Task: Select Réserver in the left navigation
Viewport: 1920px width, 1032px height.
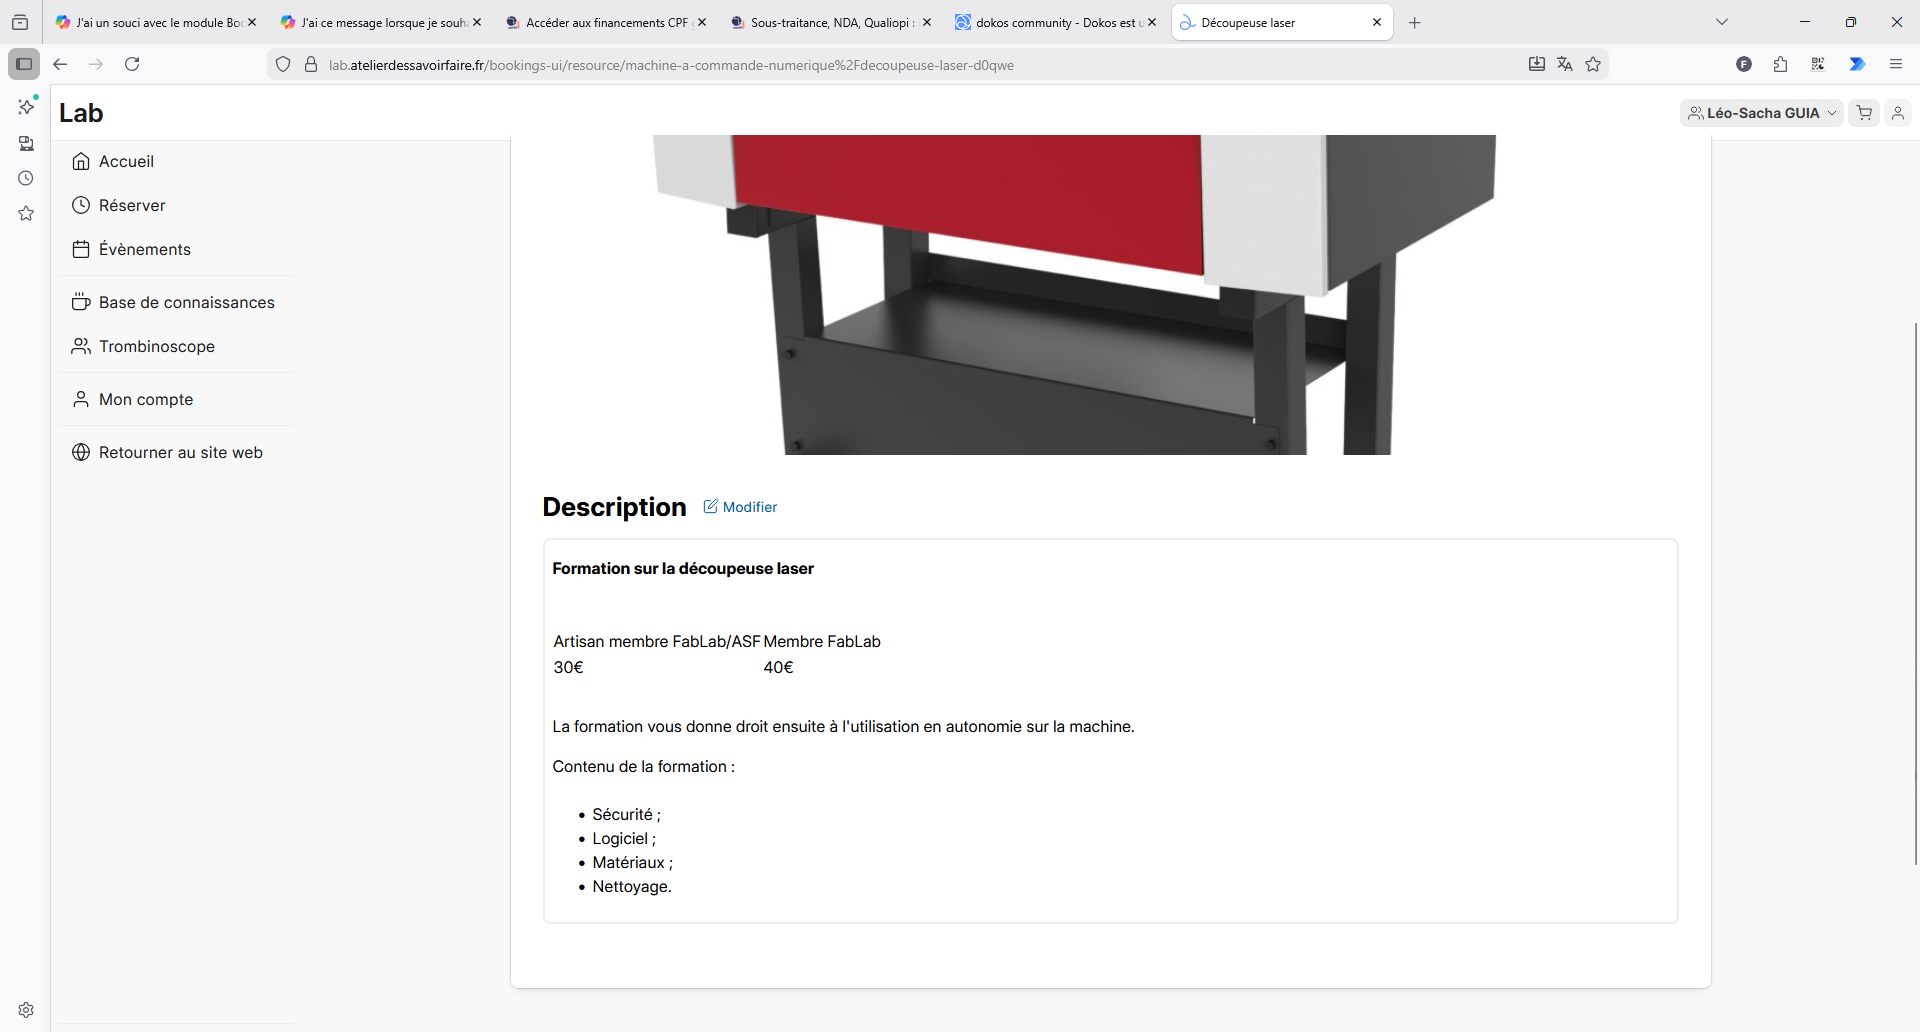Action: [x=132, y=205]
